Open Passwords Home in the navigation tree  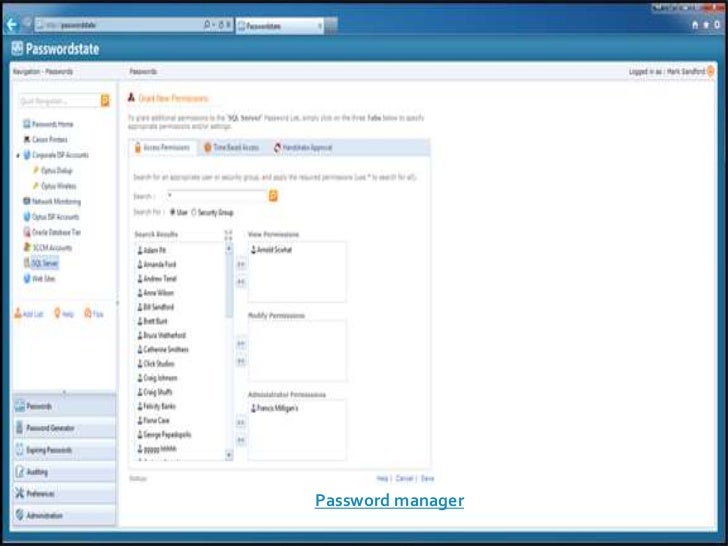pyautogui.click(x=48, y=124)
